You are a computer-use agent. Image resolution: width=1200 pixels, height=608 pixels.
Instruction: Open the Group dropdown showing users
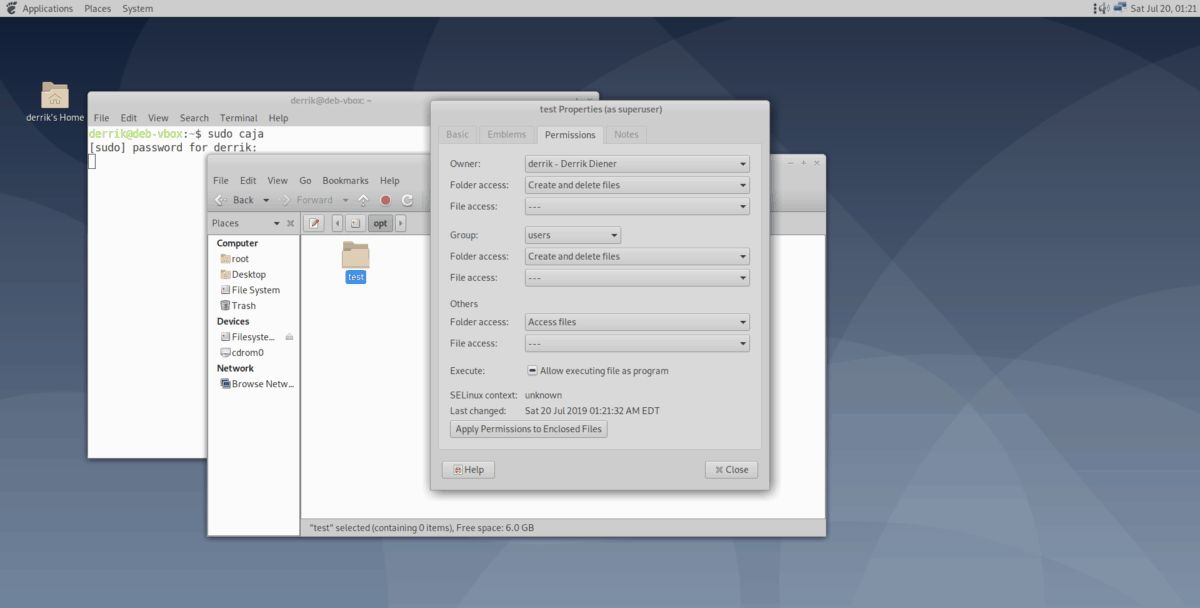click(573, 235)
